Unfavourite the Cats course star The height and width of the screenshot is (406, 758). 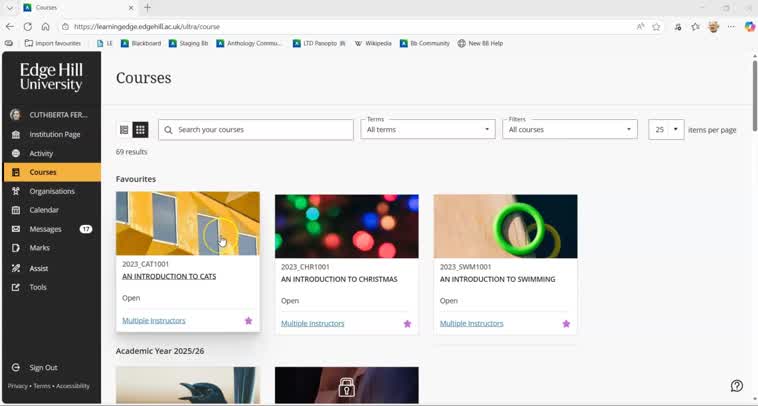pyautogui.click(x=248, y=320)
